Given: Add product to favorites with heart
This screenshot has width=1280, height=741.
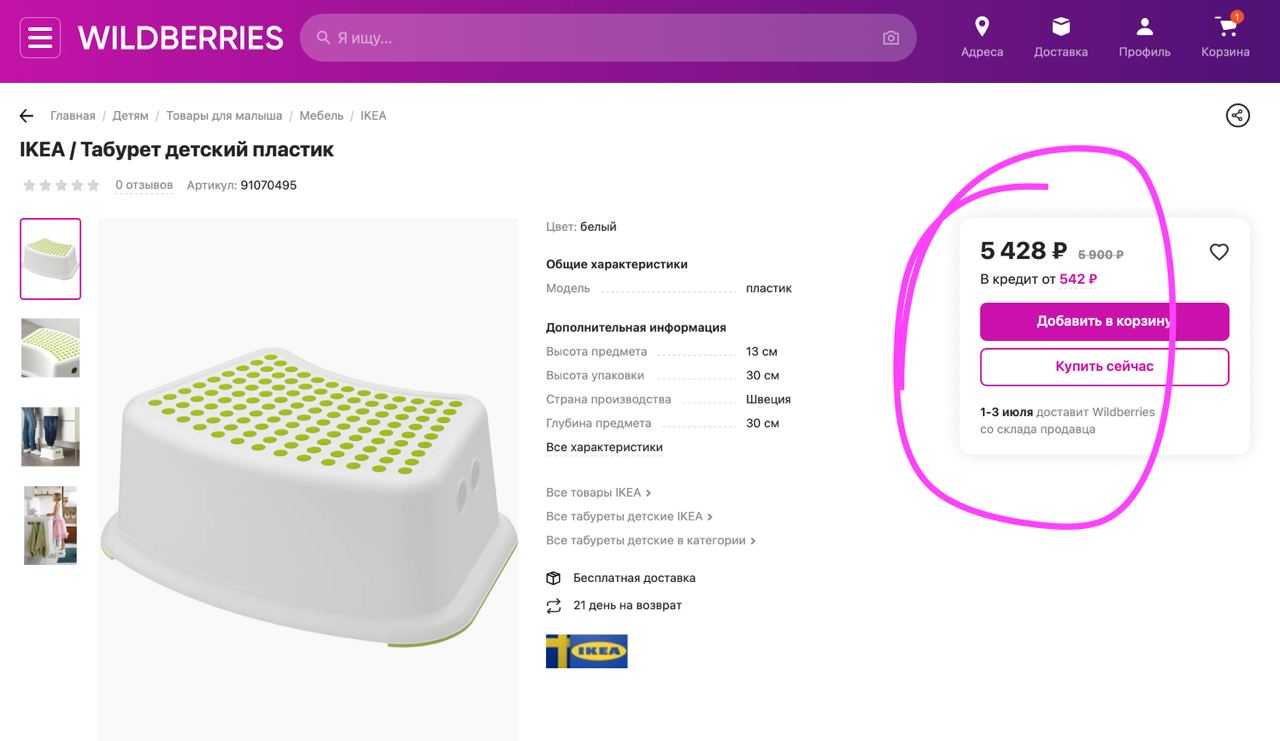Looking at the screenshot, I should pos(1219,252).
